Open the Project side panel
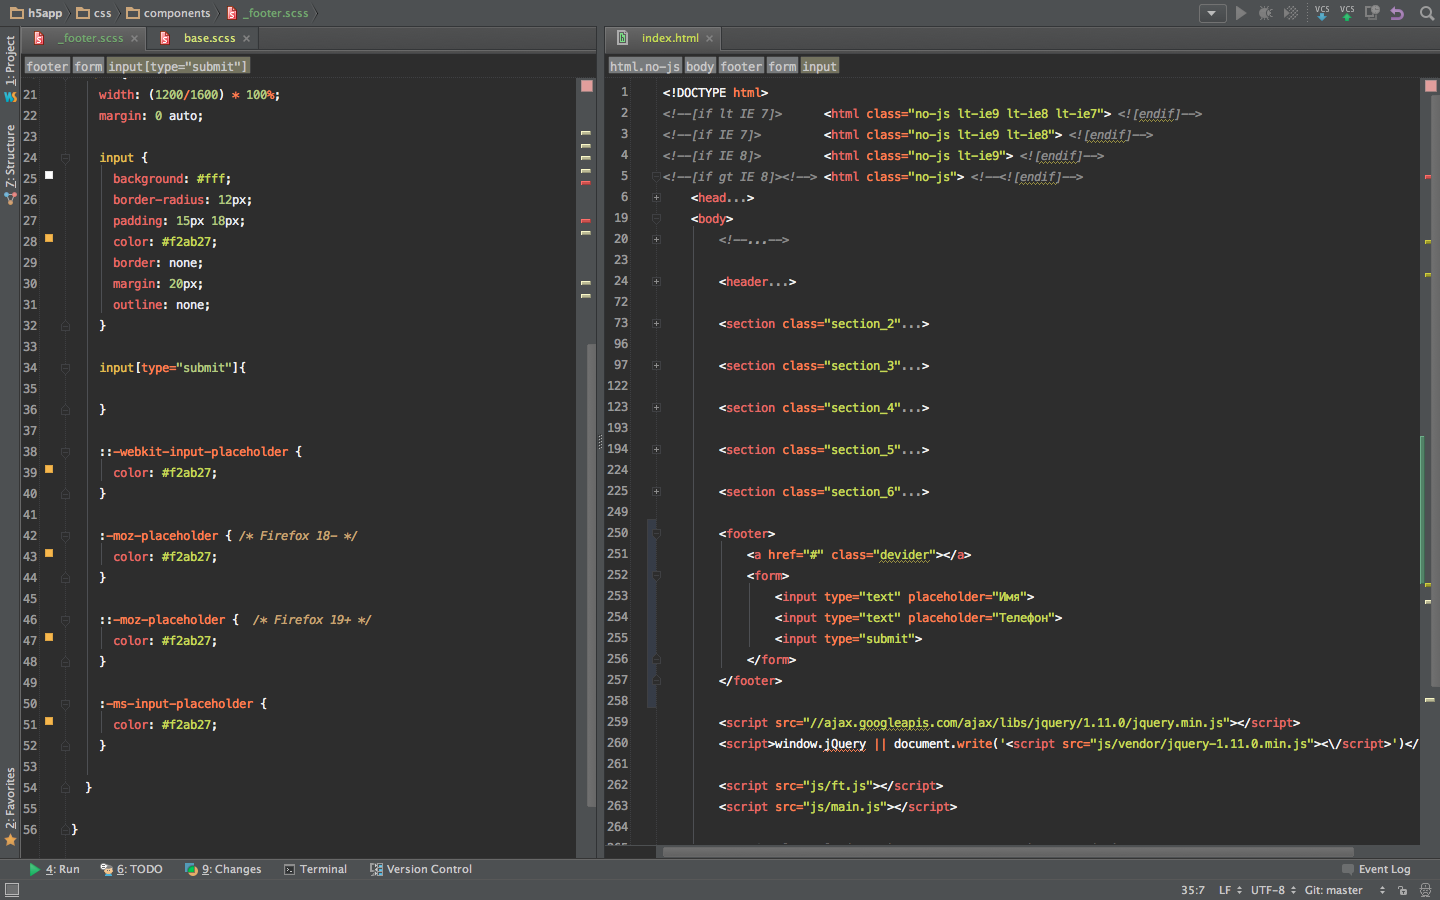1440x900 pixels. point(10,68)
